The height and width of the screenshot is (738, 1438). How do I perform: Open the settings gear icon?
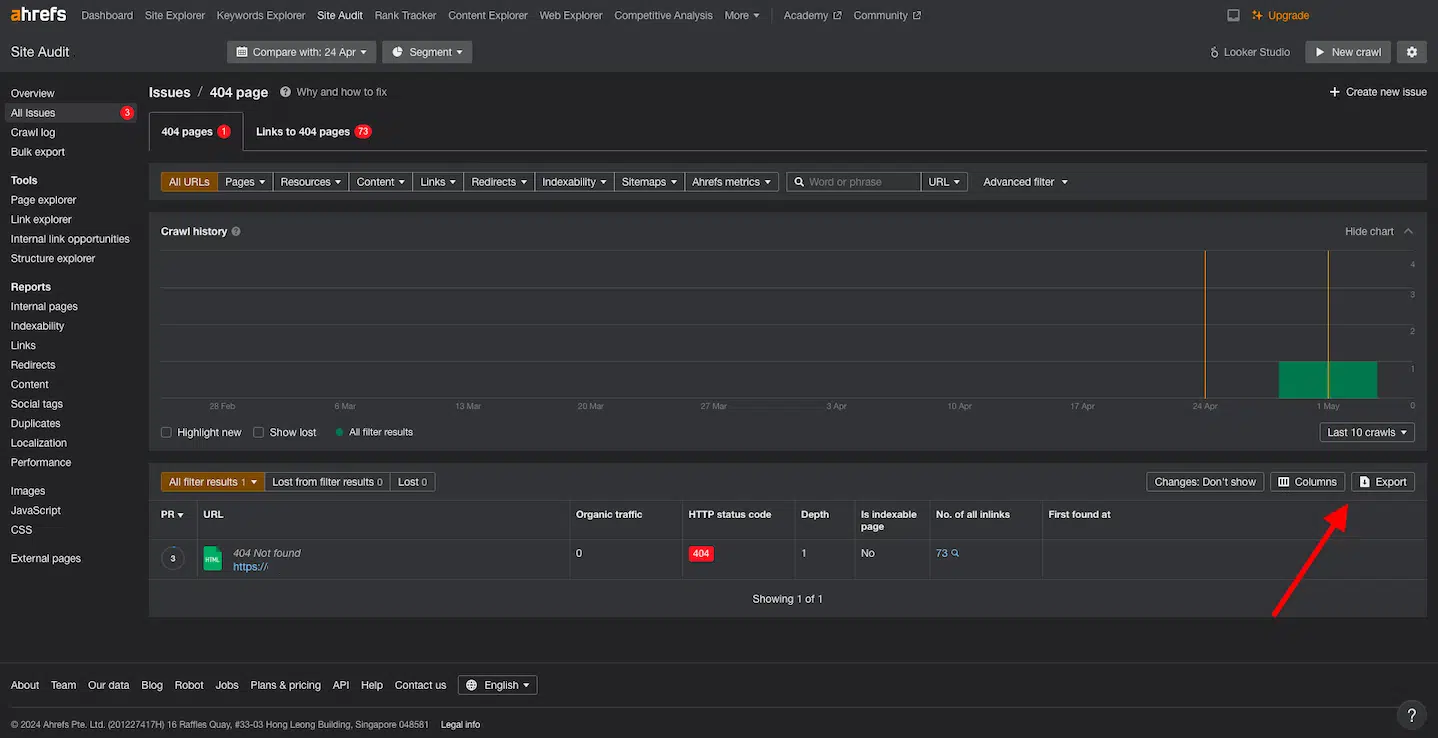pyautogui.click(x=1412, y=52)
